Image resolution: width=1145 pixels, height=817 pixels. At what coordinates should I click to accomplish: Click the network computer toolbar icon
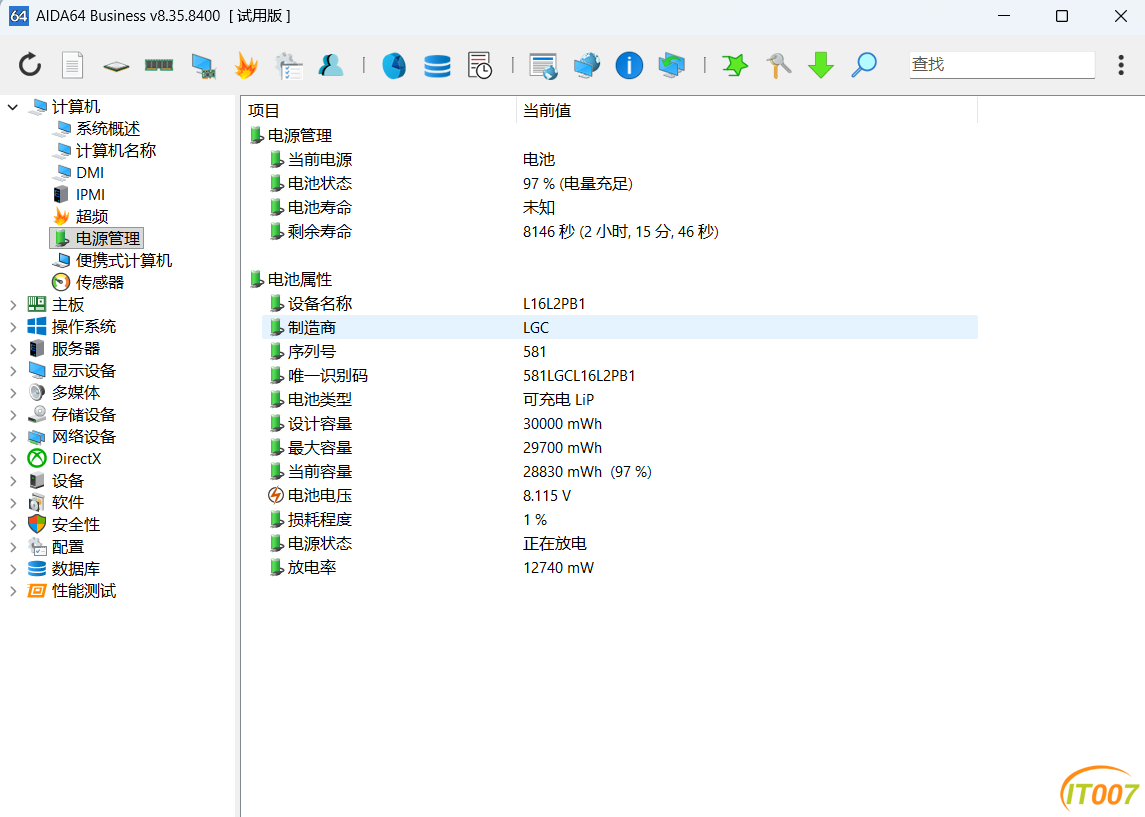(x=203, y=66)
